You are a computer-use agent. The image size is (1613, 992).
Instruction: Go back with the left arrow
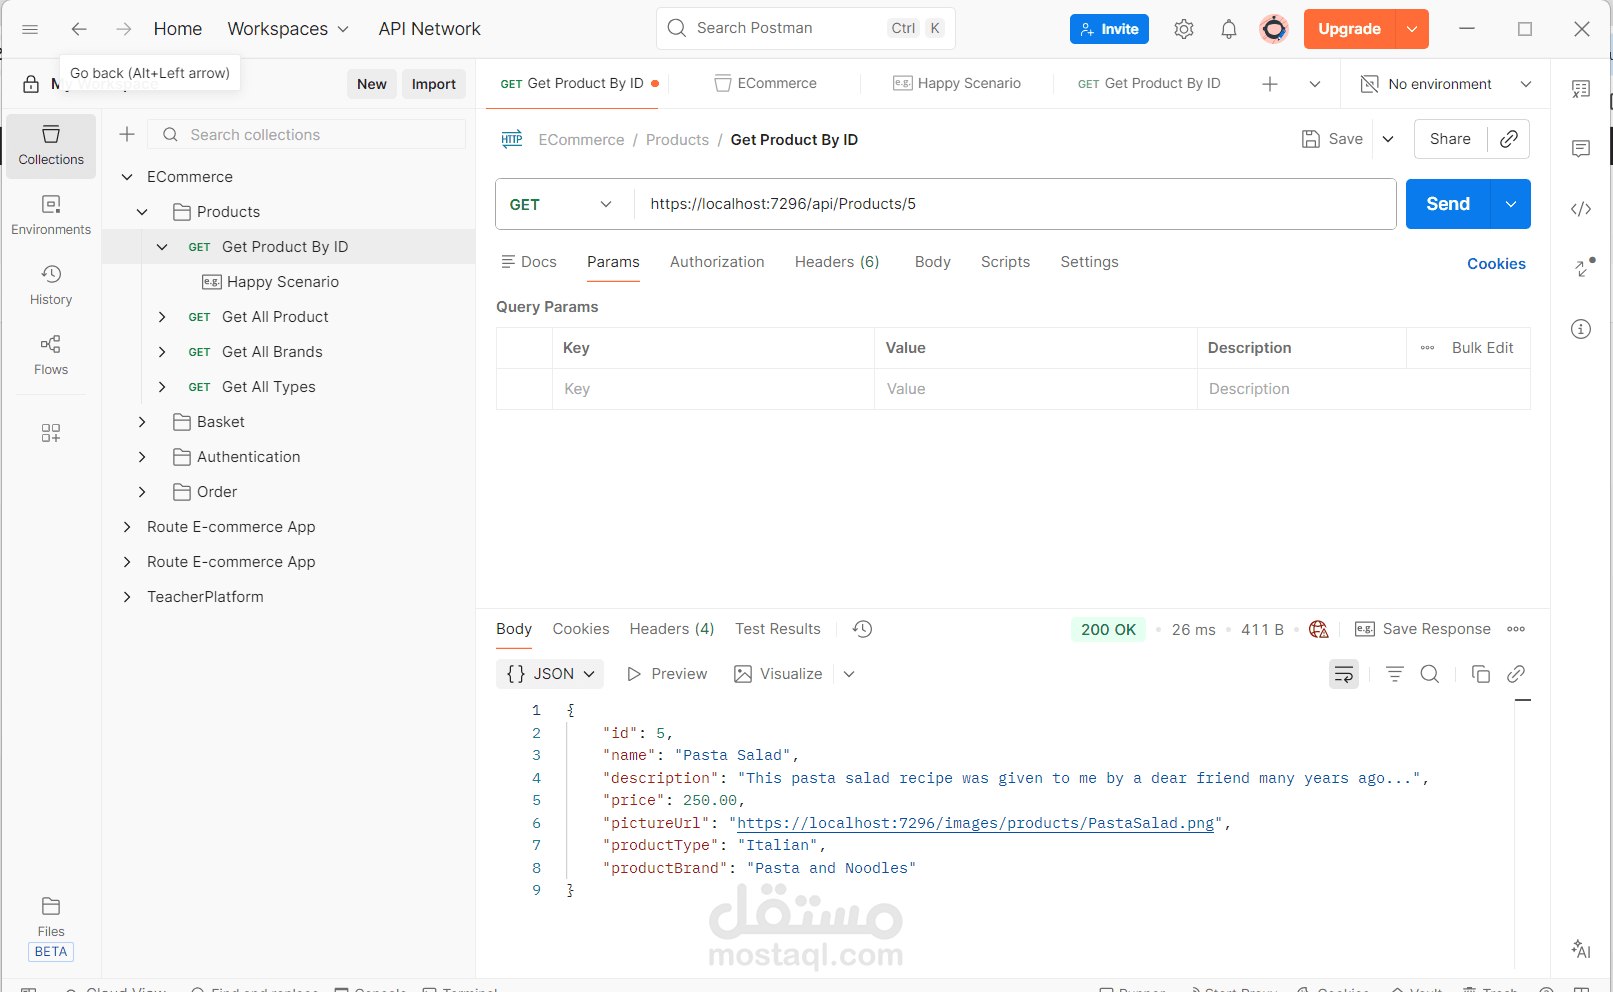coord(79,29)
